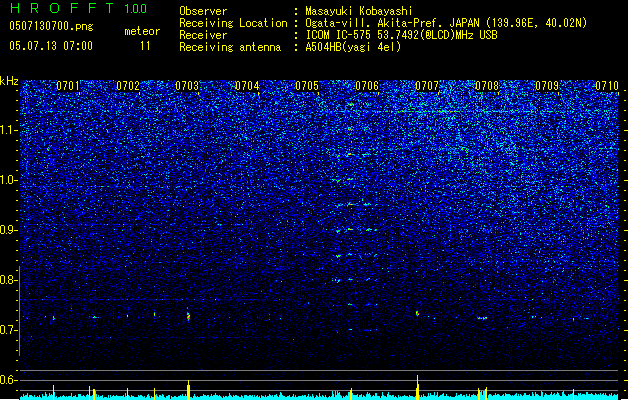Click the 0.7 kHz axis label
Viewport: 629px width, 400px height.
click(x=9, y=330)
